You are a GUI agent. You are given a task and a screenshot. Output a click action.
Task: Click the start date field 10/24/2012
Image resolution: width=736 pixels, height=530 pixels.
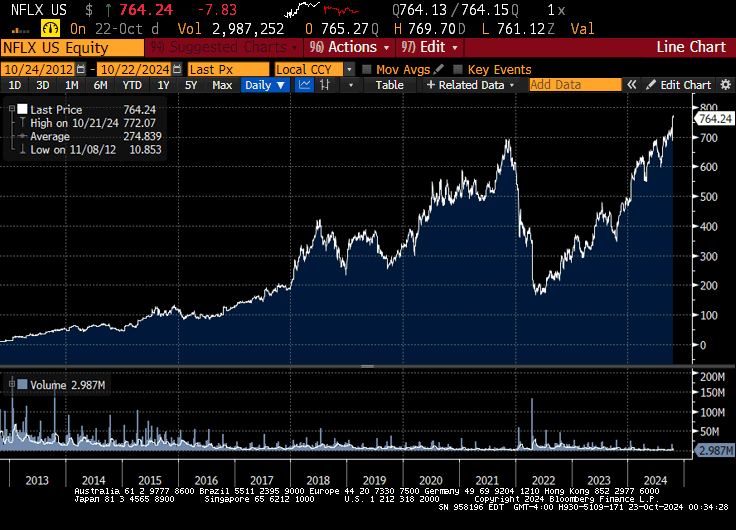[38, 69]
